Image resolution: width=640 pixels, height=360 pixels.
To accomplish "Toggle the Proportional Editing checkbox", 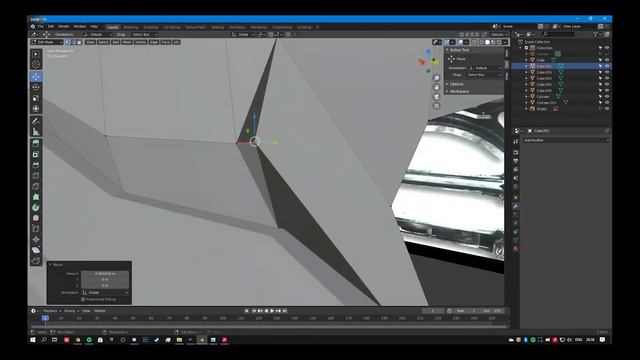I will click(x=83, y=299).
